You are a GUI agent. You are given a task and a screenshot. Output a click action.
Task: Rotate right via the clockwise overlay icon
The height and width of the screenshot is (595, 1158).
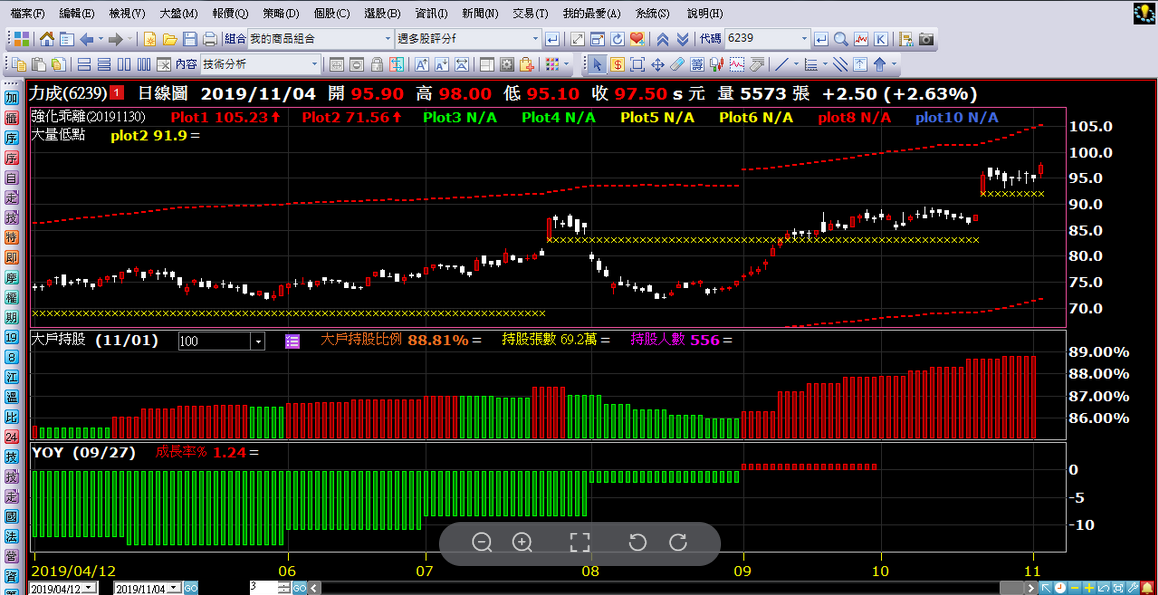pyautogui.click(x=677, y=543)
